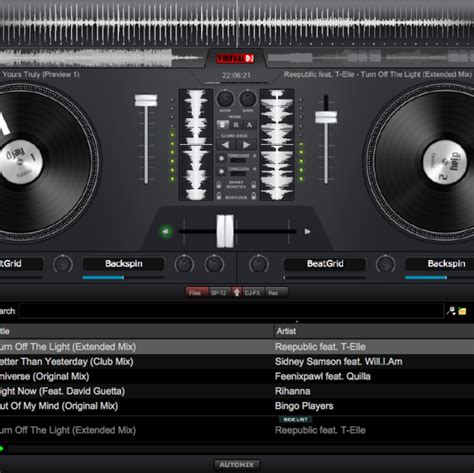
Task: Click the AUTOMIX button
Action: [x=237, y=464]
